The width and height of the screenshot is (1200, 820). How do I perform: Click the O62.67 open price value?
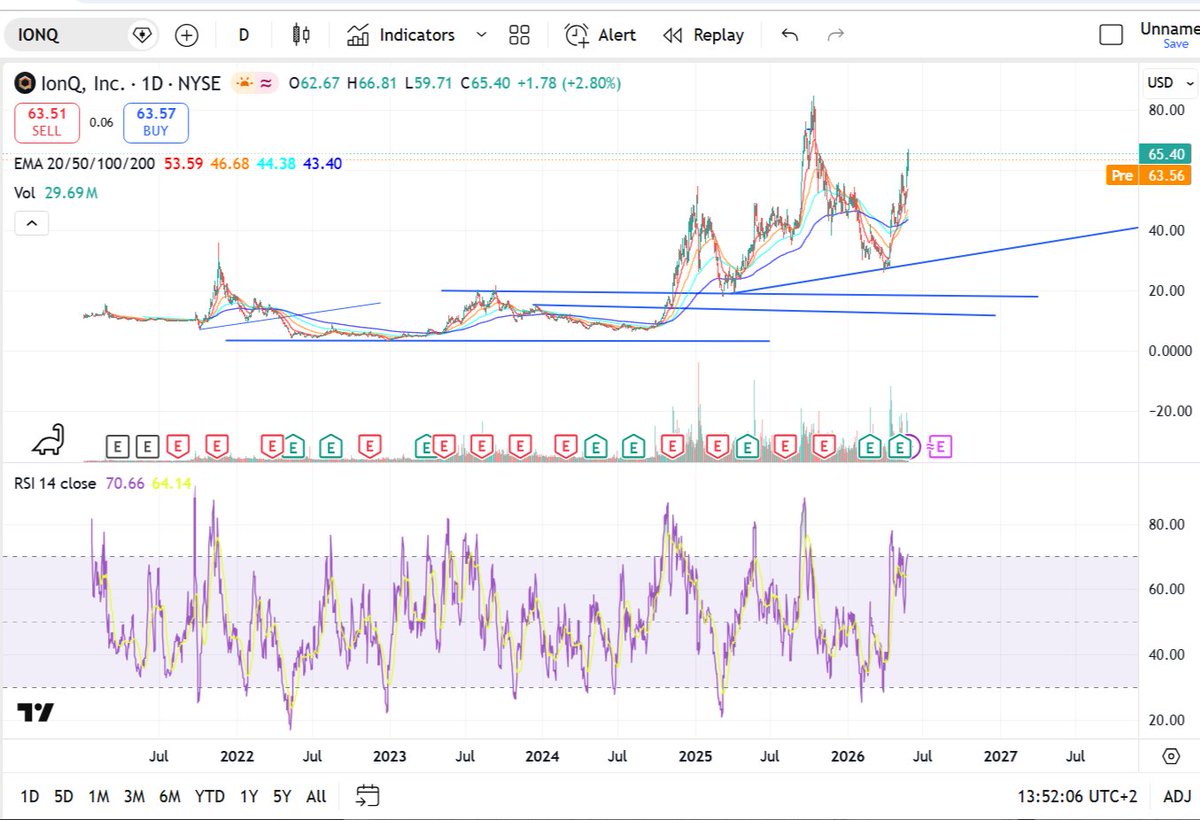point(315,84)
